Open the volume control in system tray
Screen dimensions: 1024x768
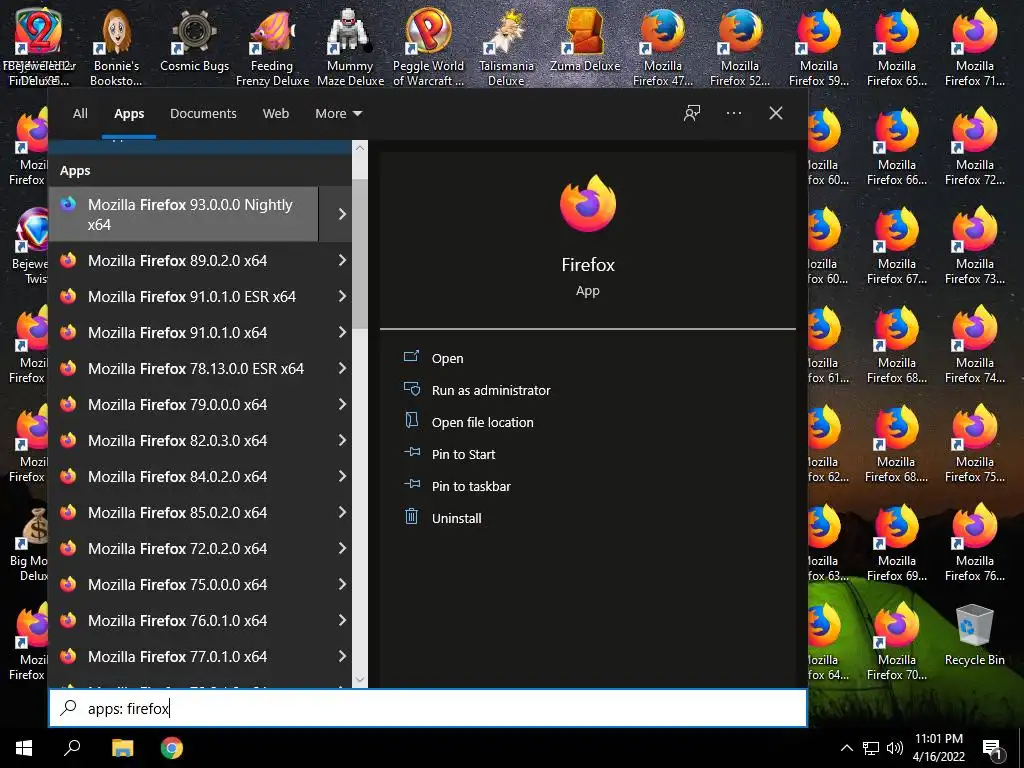pyautogui.click(x=895, y=748)
